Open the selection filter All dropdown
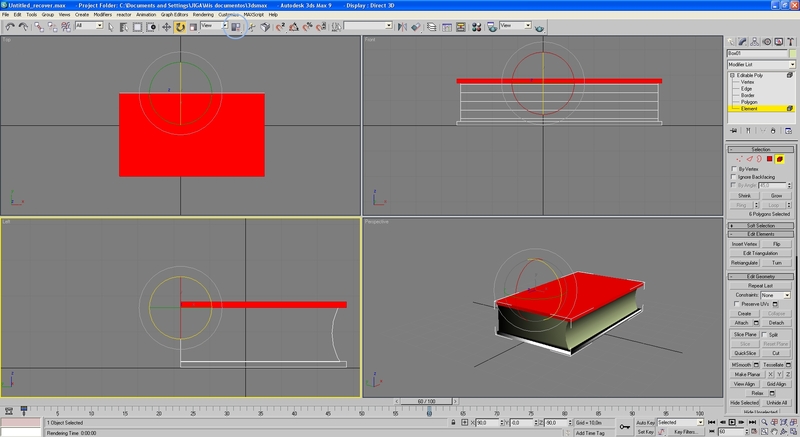This screenshot has height=437, width=800. pyautogui.click(x=89, y=25)
